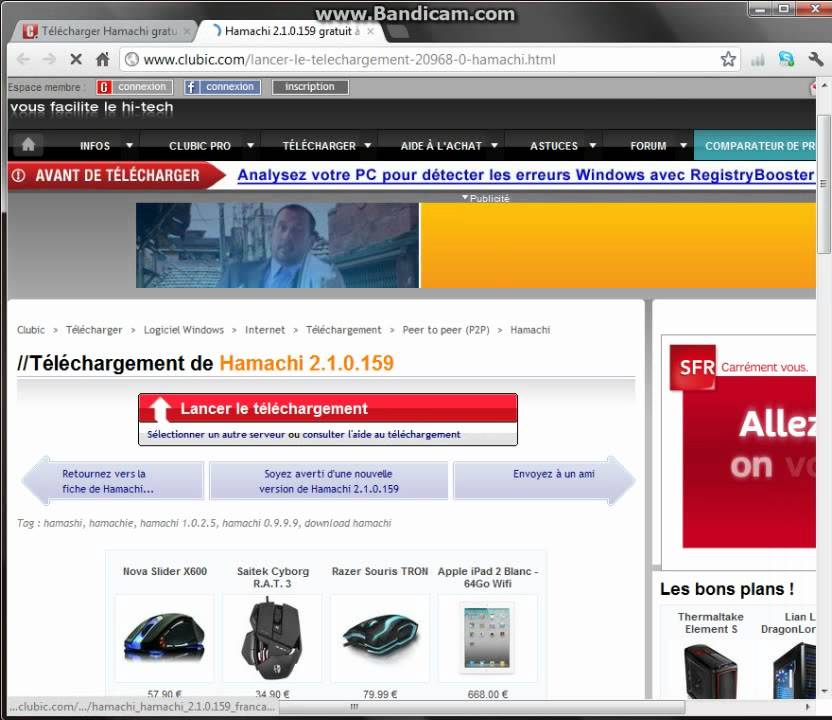Screen dimensions: 832x720
Task: Click the inscription button
Action: pos(310,87)
